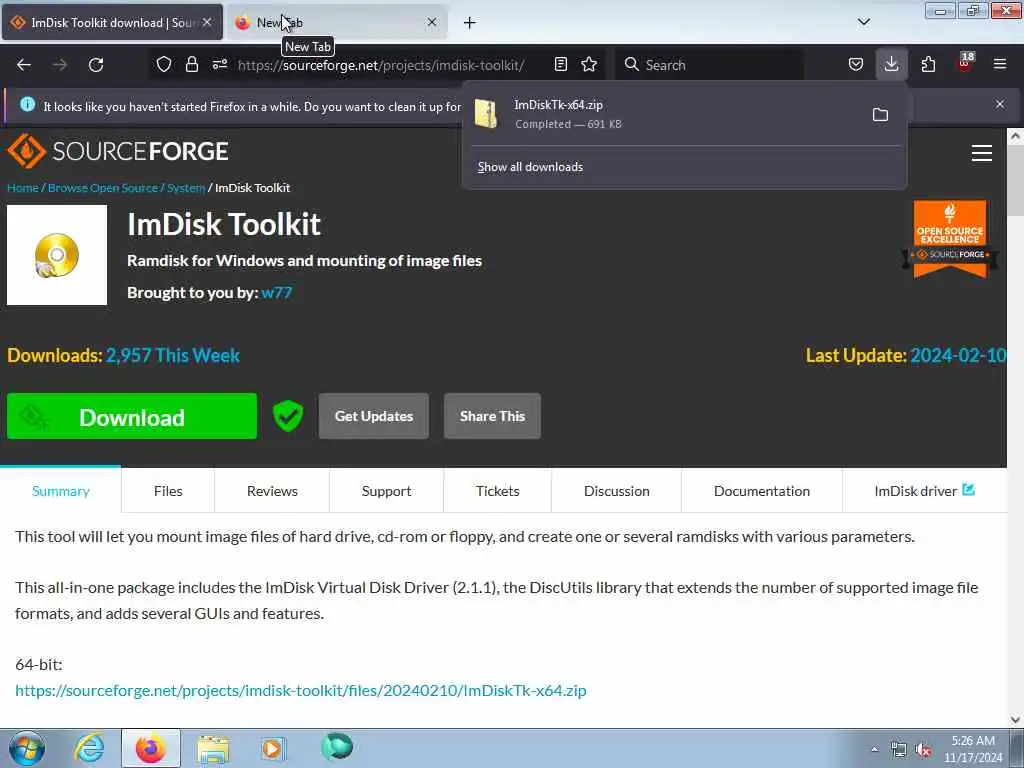Go back to the previous page
Viewport: 1024px width, 768px height.
coord(24,65)
